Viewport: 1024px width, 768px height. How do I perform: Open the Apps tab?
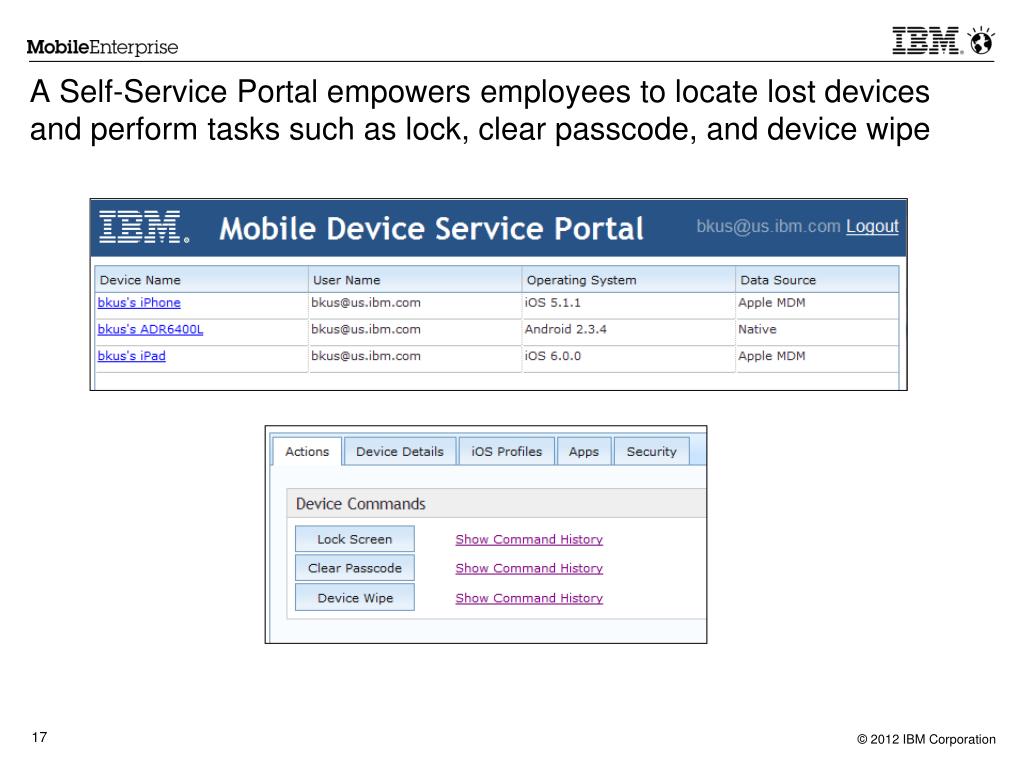(584, 451)
